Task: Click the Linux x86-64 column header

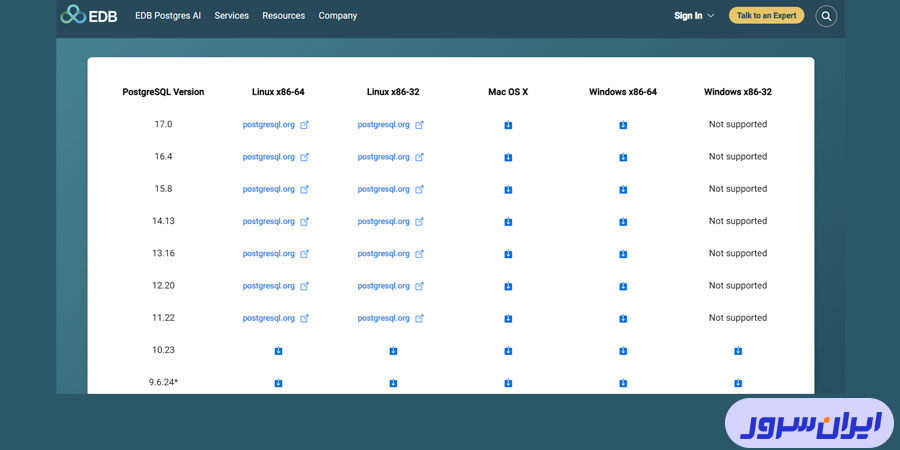Action: click(278, 92)
